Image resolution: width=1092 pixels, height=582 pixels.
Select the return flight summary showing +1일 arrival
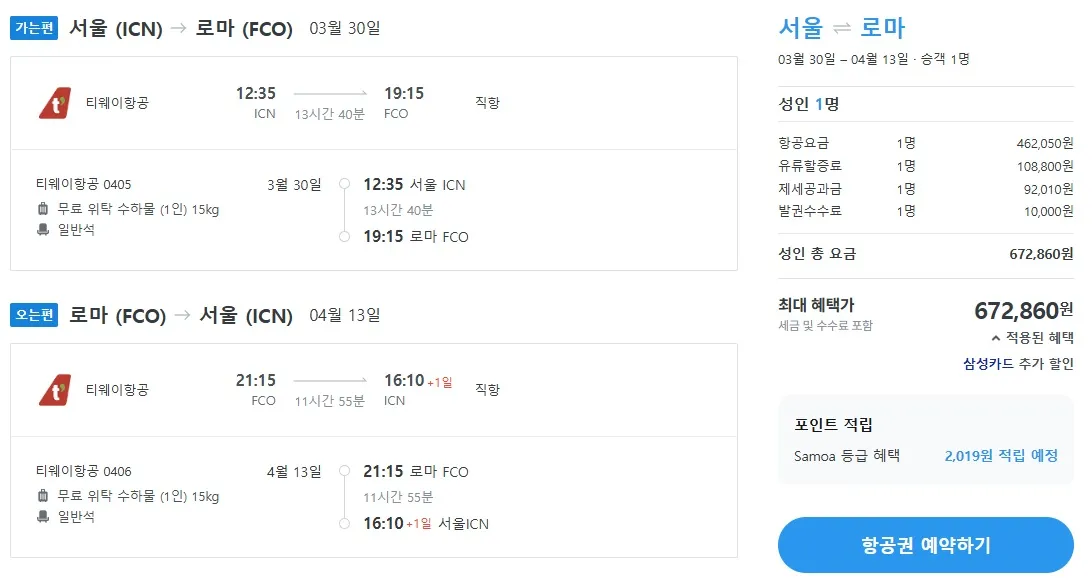[400, 388]
